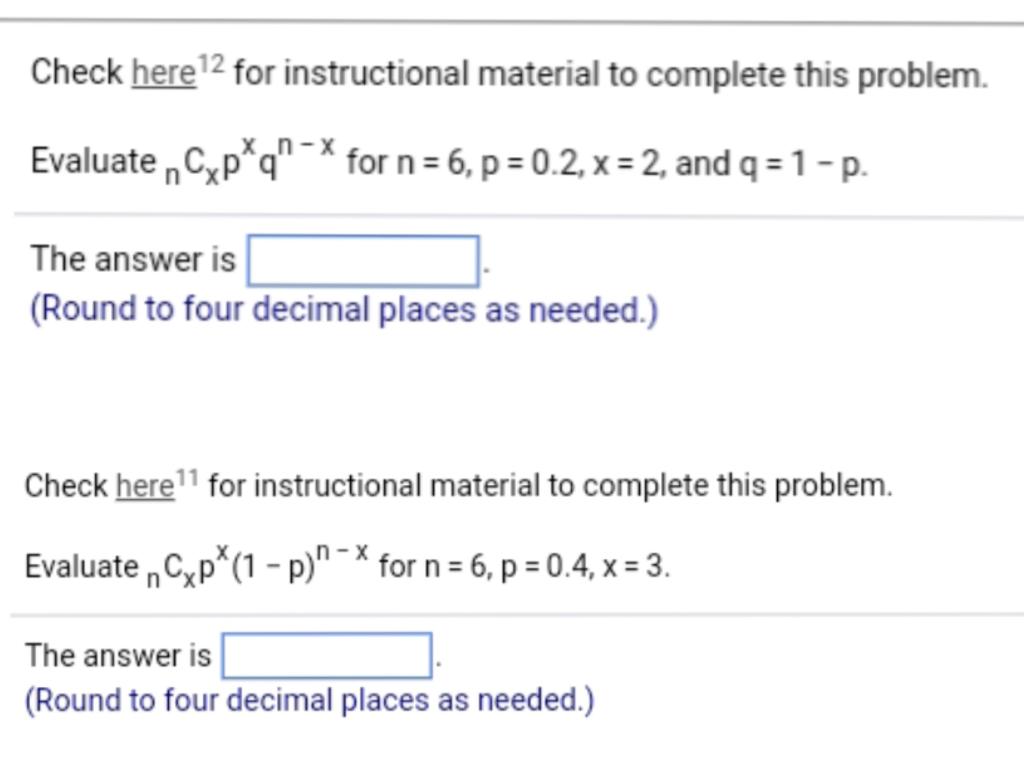This screenshot has width=1024, height=779.
Task: Click the phrase 'The answer is' in problem two
Action: [118, 655]
